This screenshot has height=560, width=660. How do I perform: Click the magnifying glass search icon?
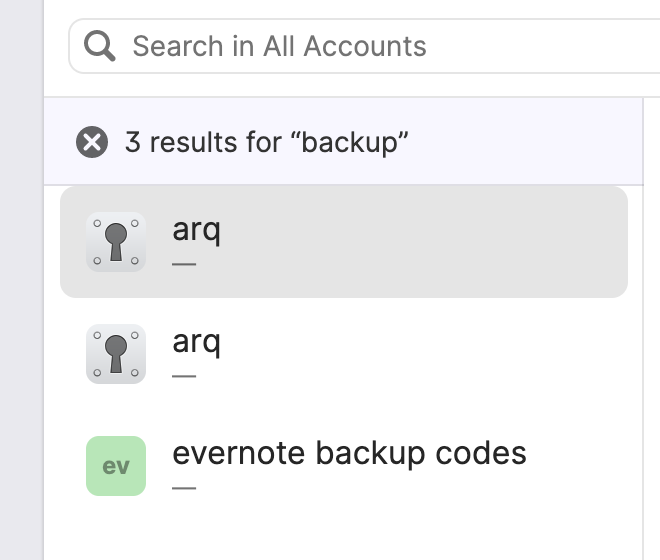100,46
